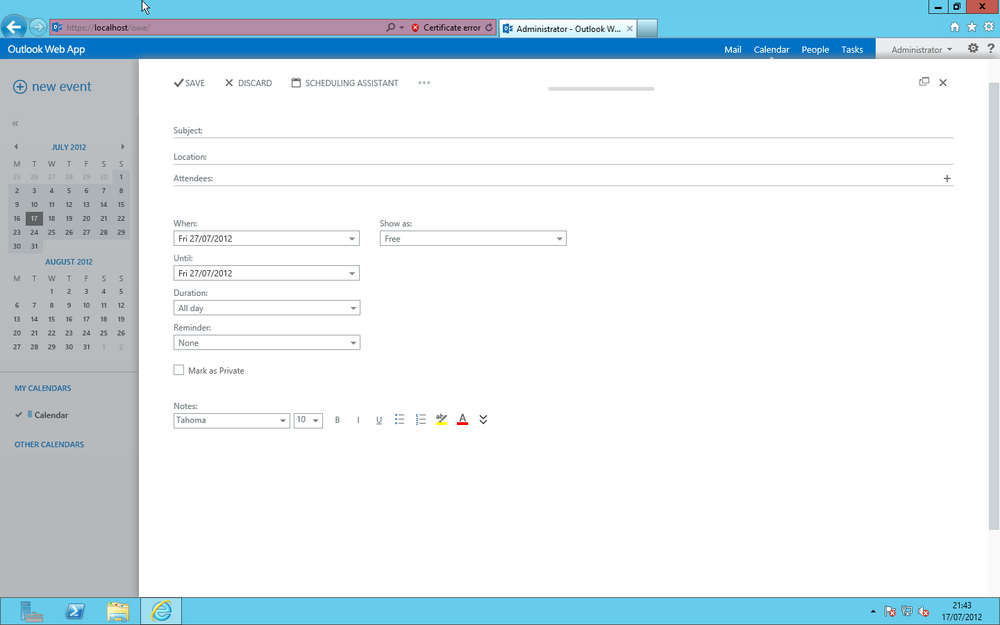Image resolution: width=1000 pixels, height=625 pixels.
Task: Toggle underline formatting in notes
Action: tap(379, 420)
